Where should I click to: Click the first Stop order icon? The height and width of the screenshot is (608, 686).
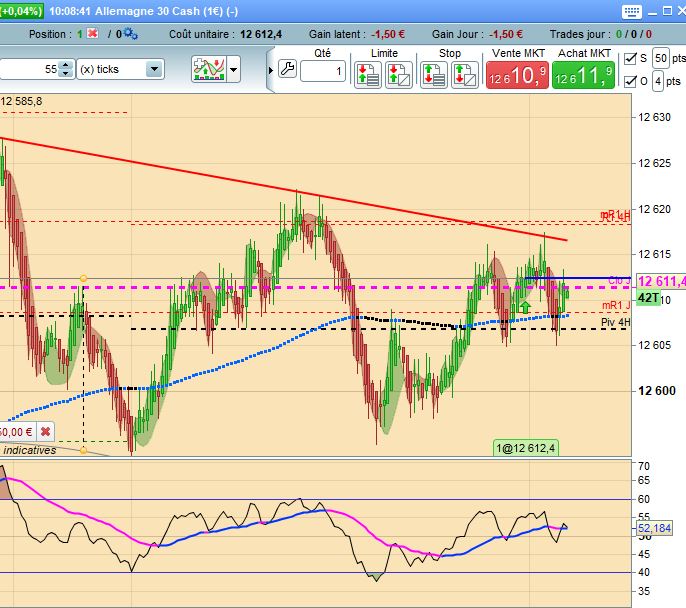(434, 75)
